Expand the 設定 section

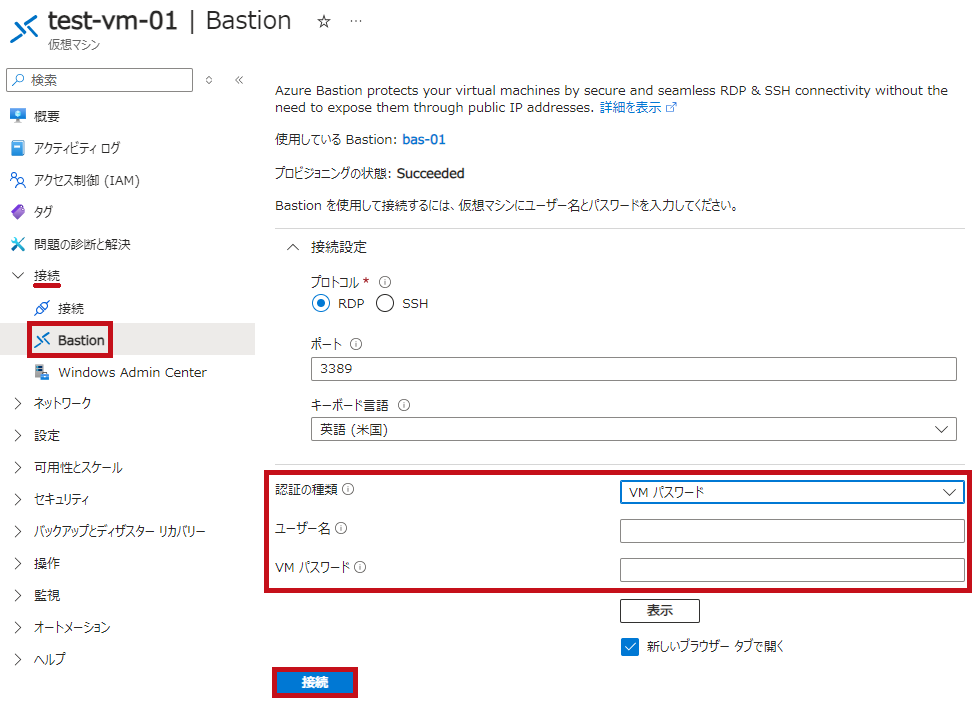[x=18, y=435]
